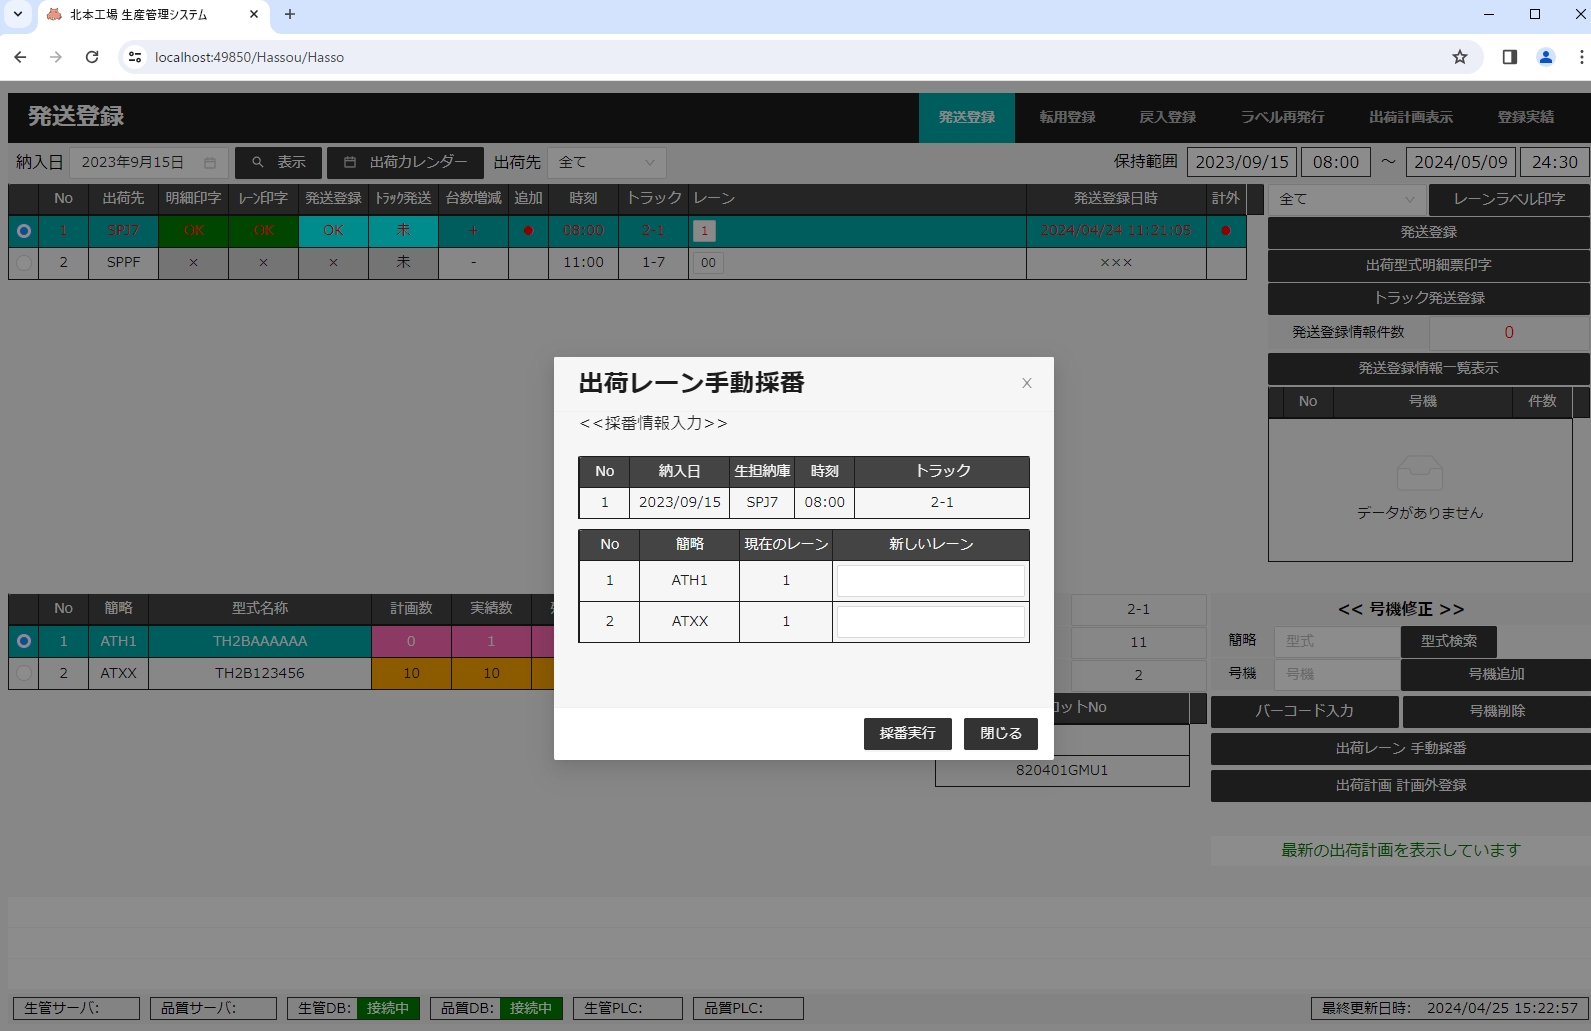Reload the page with refresh icon
1591x1031 pixels.
92,57
